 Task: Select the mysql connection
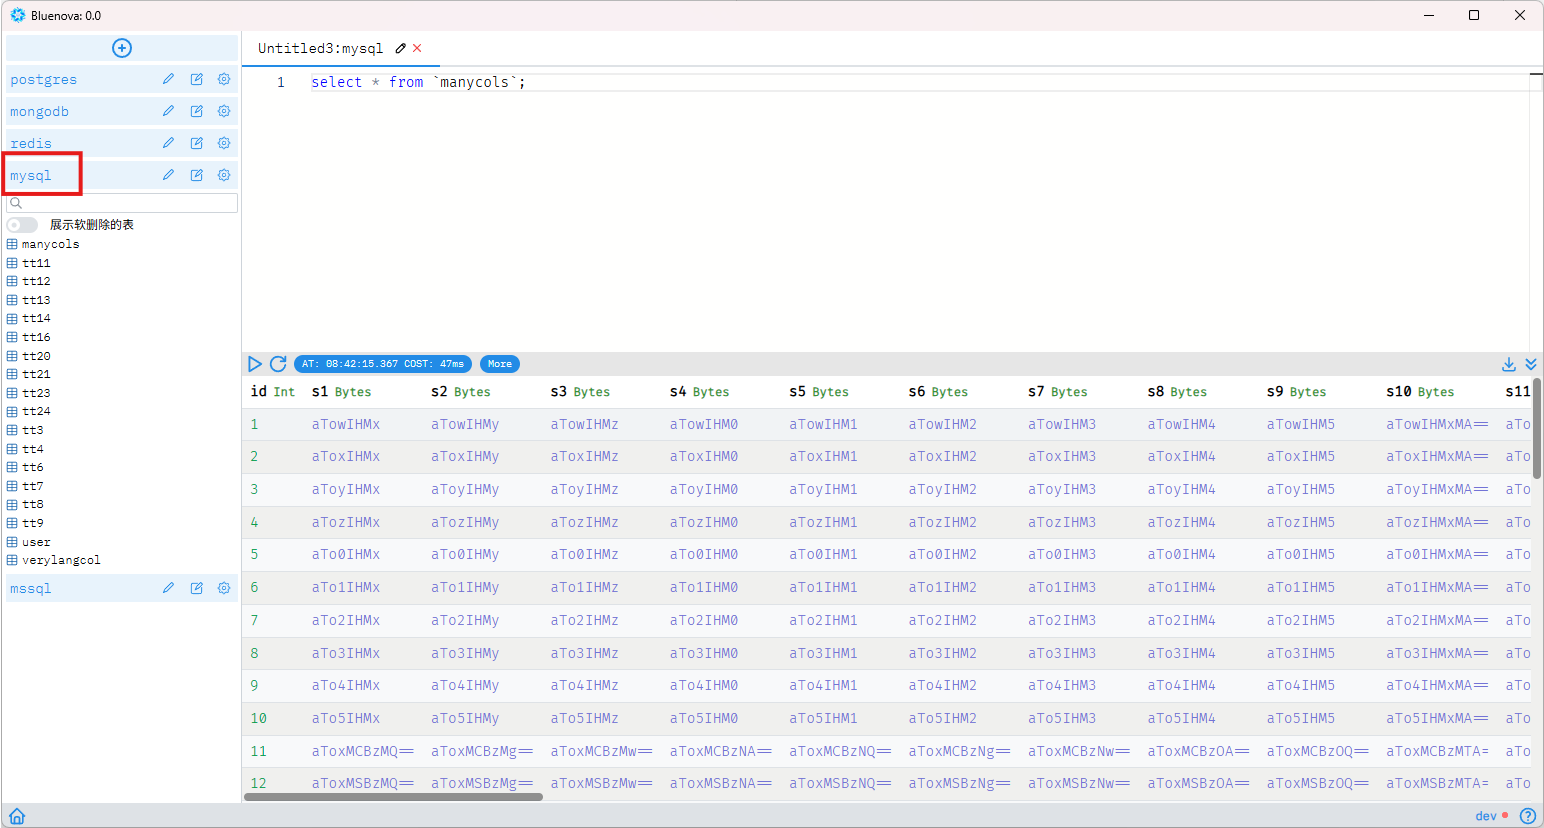31,175
